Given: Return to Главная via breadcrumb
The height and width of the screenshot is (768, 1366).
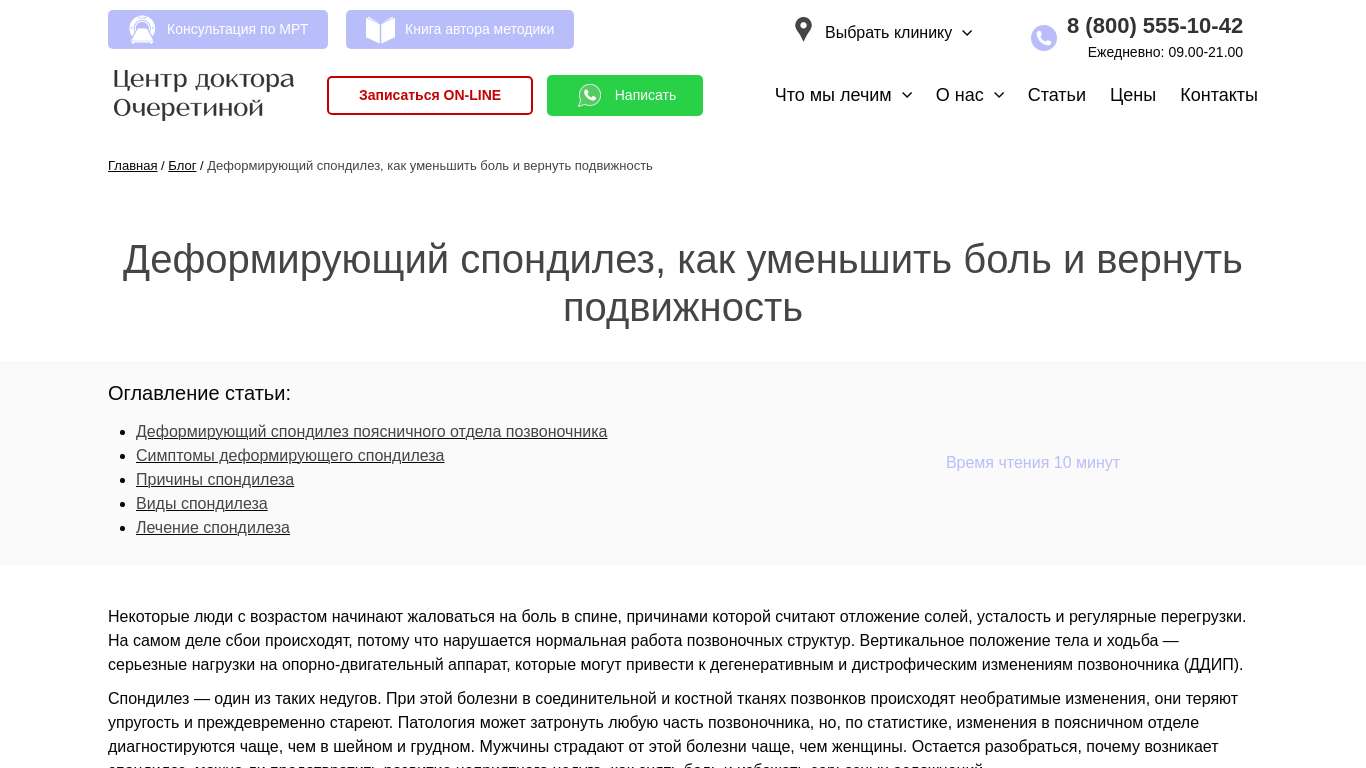Looking at the screenshot, I should pyautogui.click(x=132, y=166).
